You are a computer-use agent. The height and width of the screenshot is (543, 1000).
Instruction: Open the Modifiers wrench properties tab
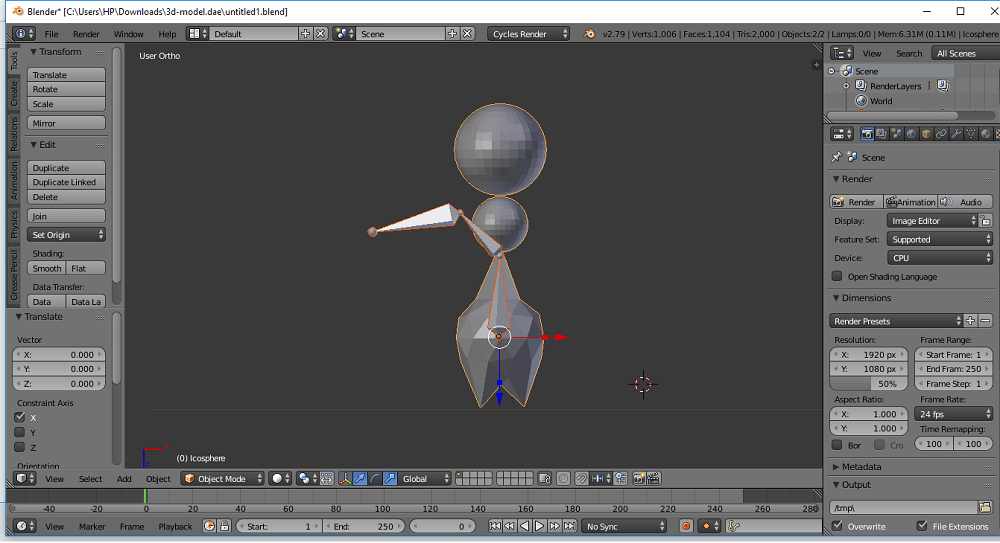(955, 134)
